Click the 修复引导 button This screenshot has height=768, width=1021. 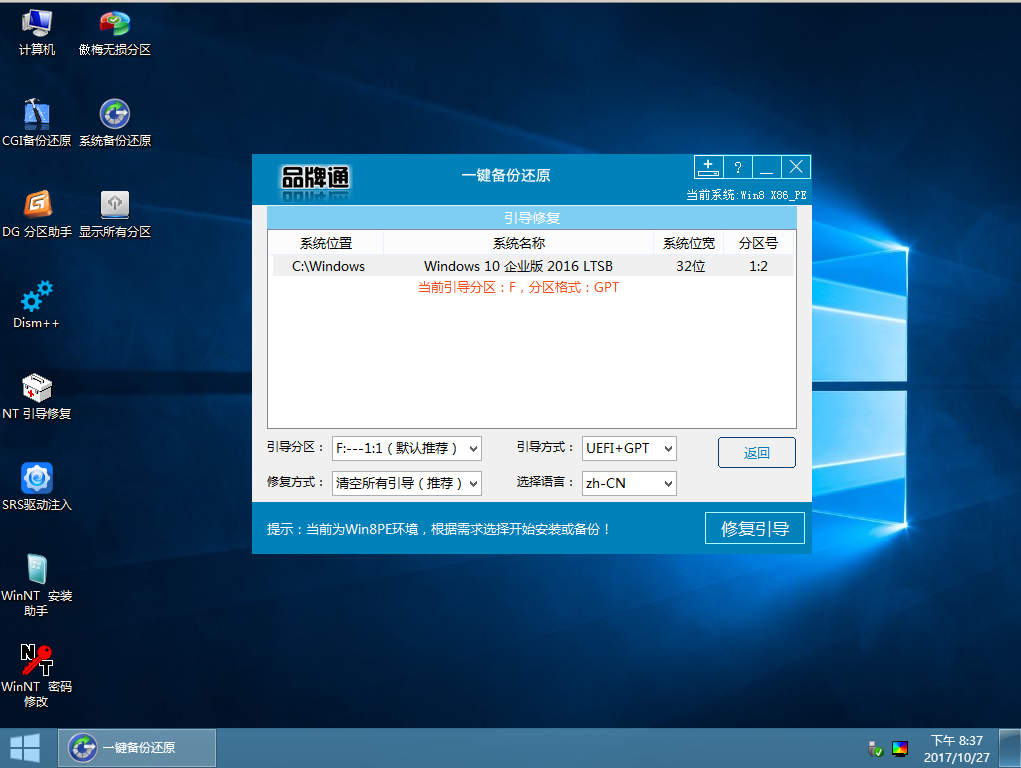tap(755, 528)
